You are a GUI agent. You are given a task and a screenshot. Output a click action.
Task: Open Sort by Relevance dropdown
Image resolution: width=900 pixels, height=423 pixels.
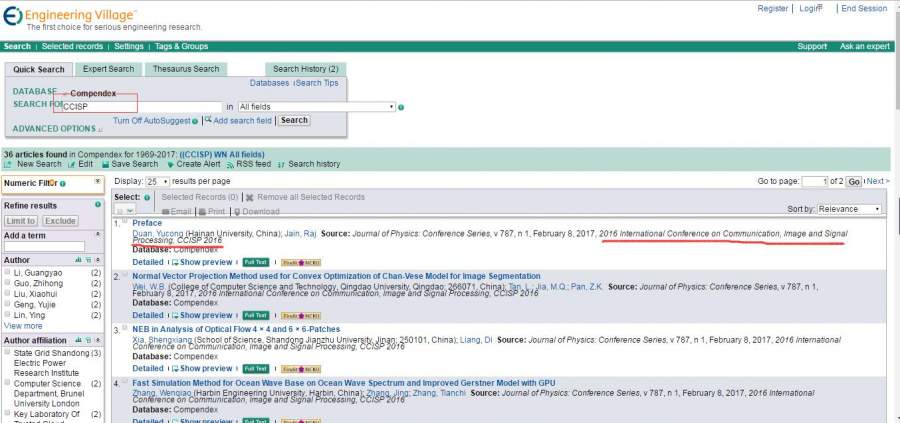coord(849,209)
